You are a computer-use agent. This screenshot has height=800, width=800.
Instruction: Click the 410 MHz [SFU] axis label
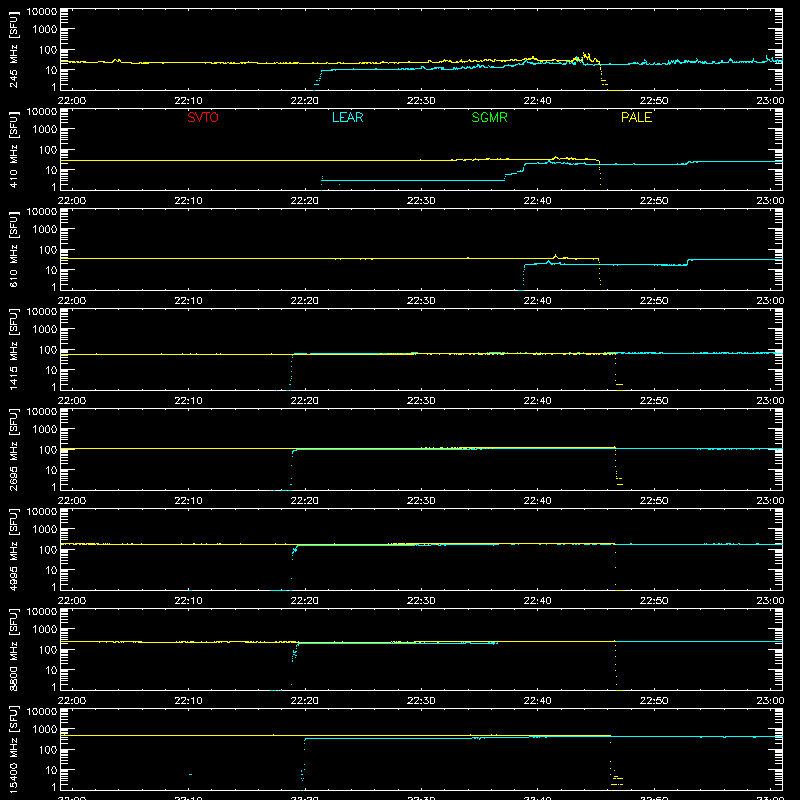(14, 149)
